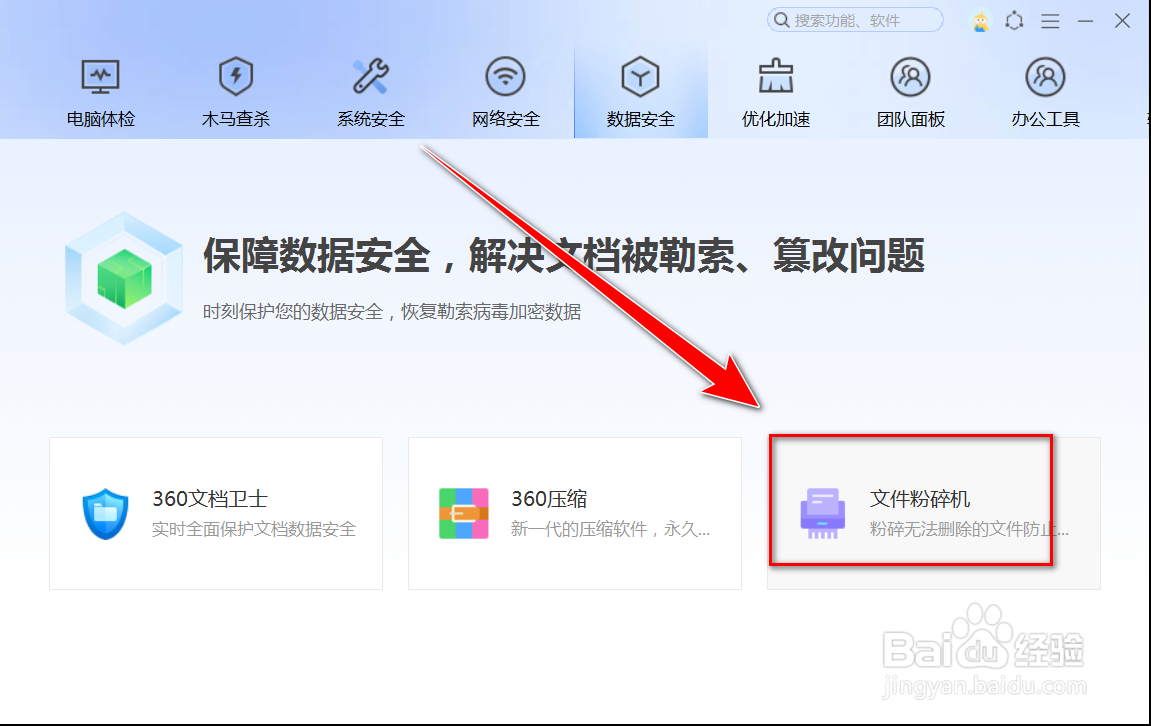Switch to the 系统安全 tab label
This screenshot has width=1151, height=726.
371,119
